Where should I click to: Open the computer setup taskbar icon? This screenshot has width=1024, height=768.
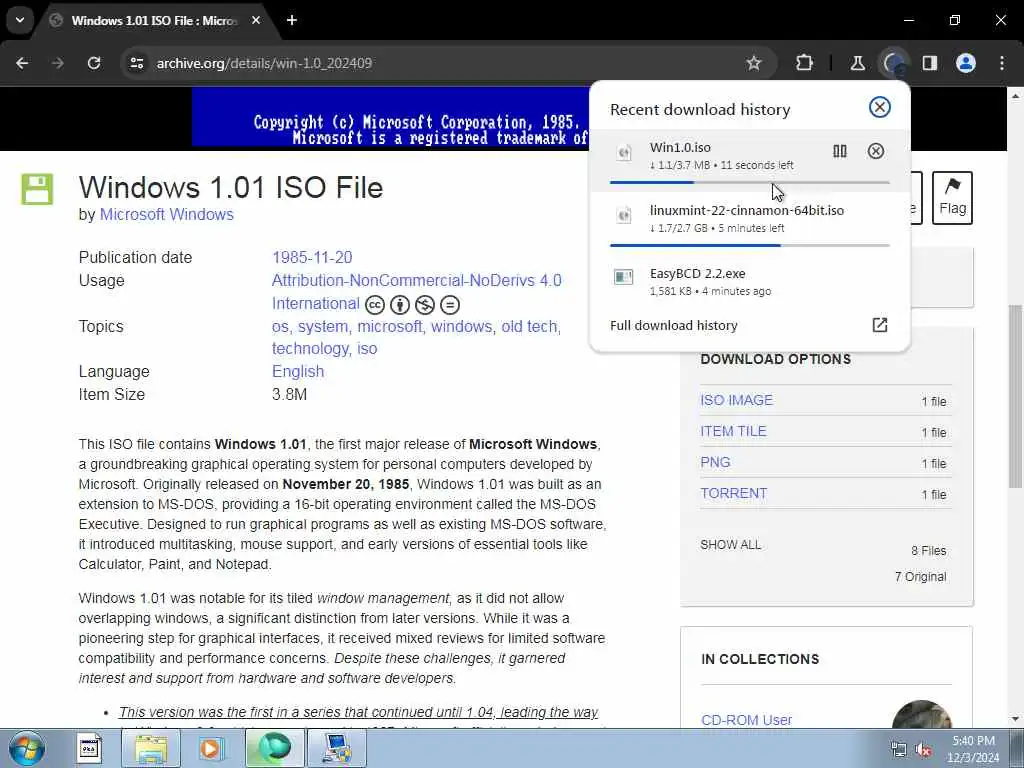coord(337,748)
